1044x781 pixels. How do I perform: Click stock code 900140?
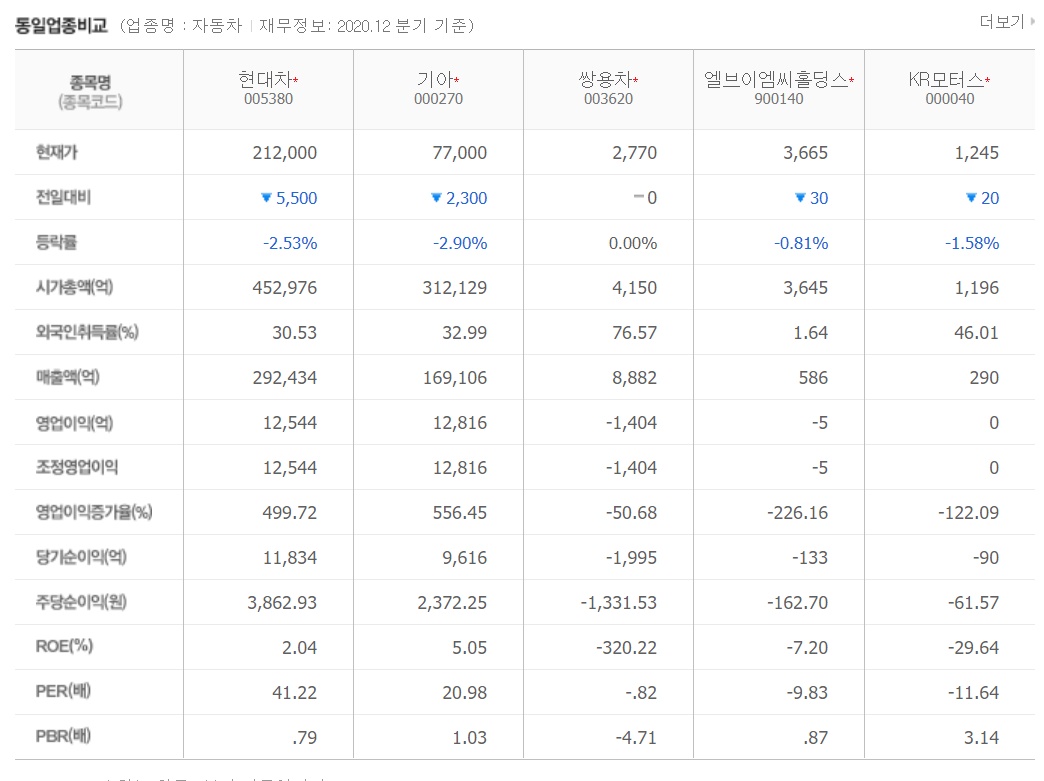(779, 99)
